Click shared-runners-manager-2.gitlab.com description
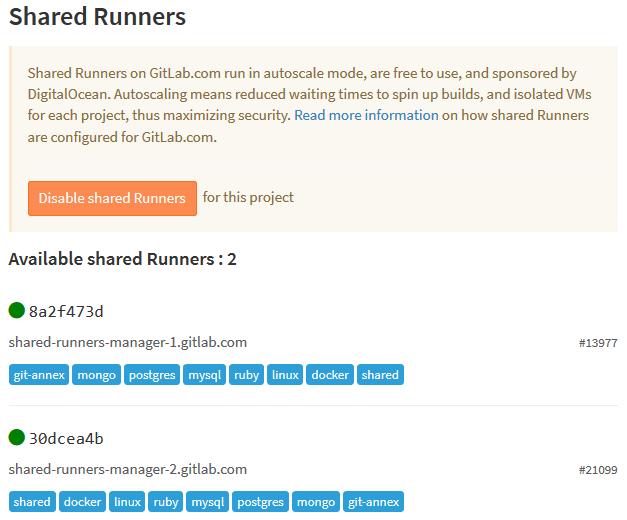The image size is (627, 520). (x=128, y=470)
